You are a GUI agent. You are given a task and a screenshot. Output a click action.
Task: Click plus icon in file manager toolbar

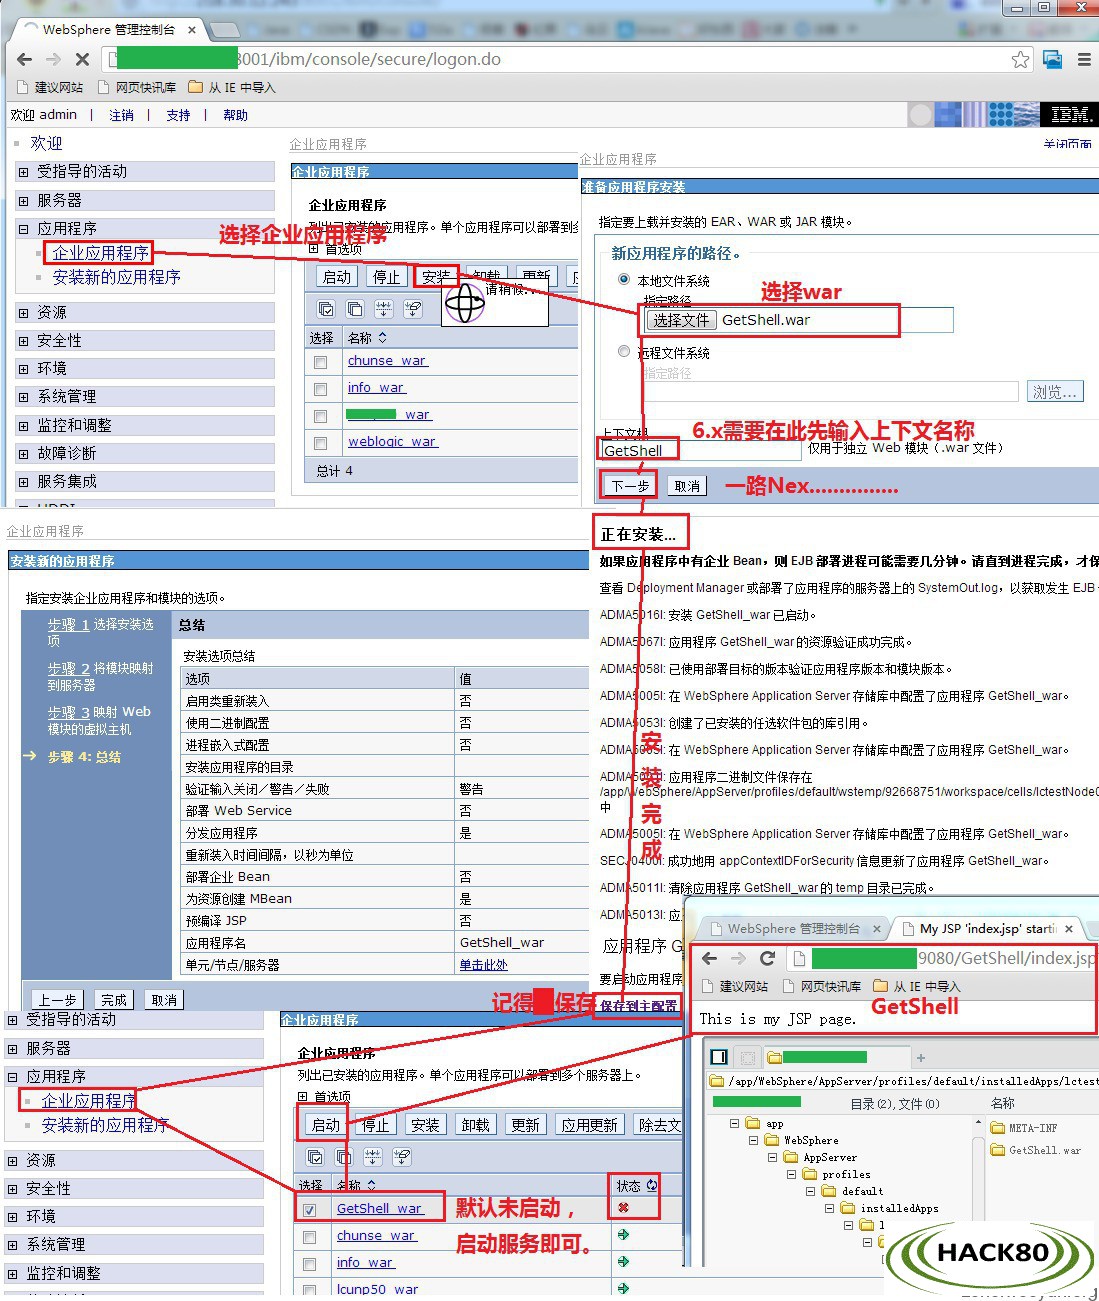921,1057
